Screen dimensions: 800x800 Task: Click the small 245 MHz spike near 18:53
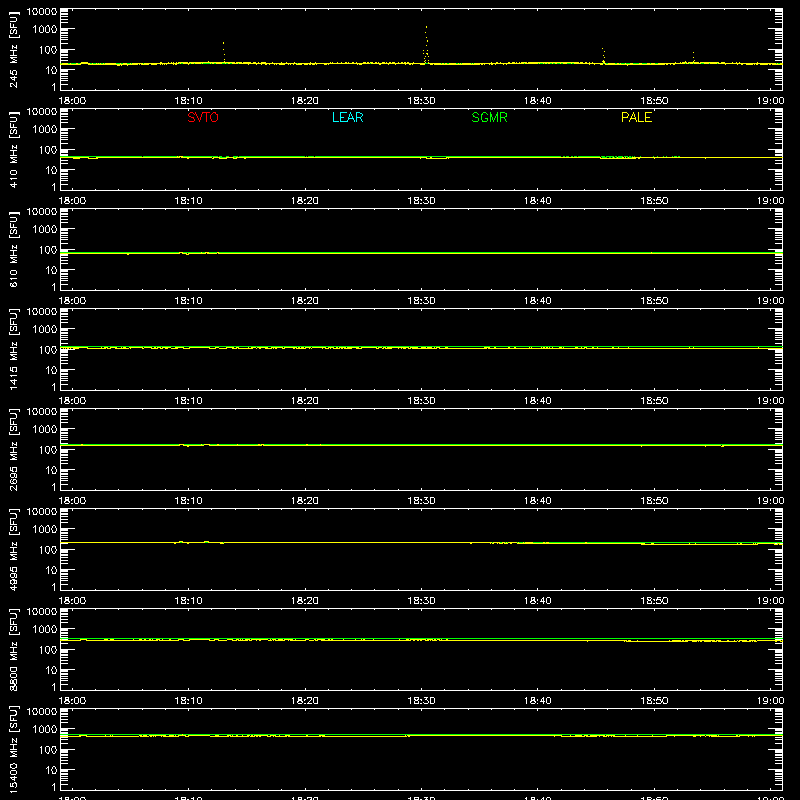[693, 57]
